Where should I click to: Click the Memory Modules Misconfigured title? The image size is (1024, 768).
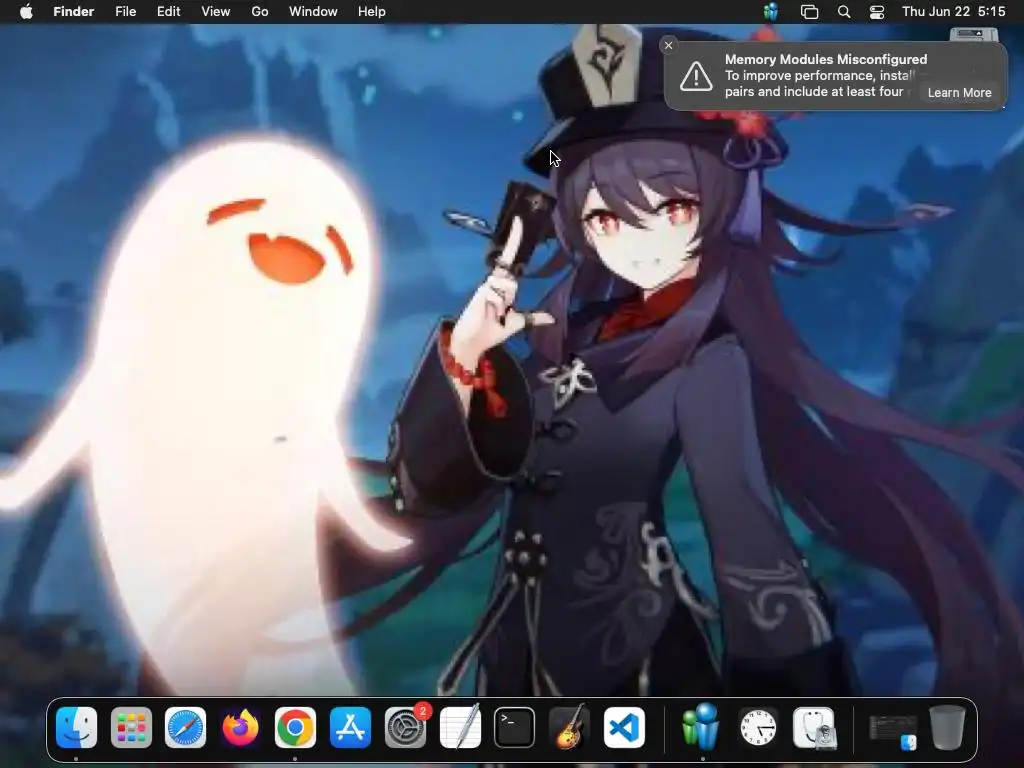click(825, 59)
